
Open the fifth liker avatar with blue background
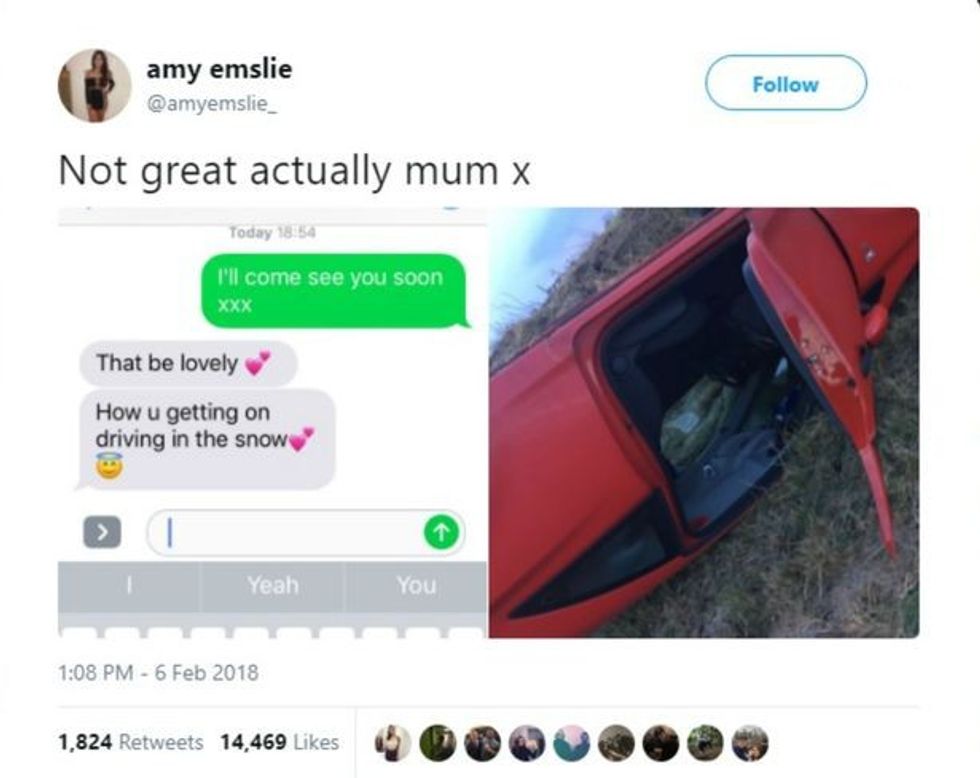(x=572, y=743)
